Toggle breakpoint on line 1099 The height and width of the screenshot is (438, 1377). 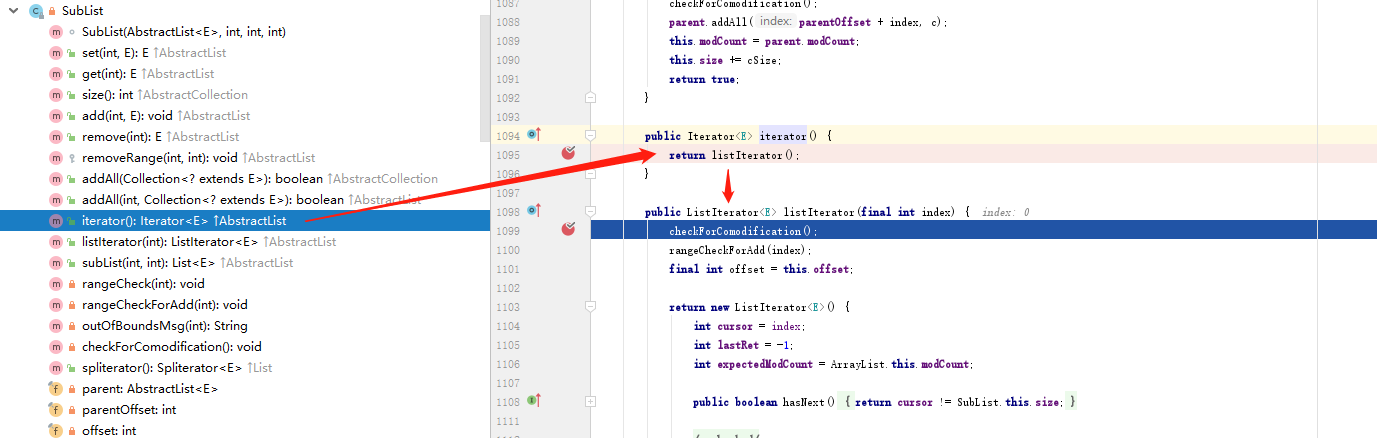coord(569,229)
